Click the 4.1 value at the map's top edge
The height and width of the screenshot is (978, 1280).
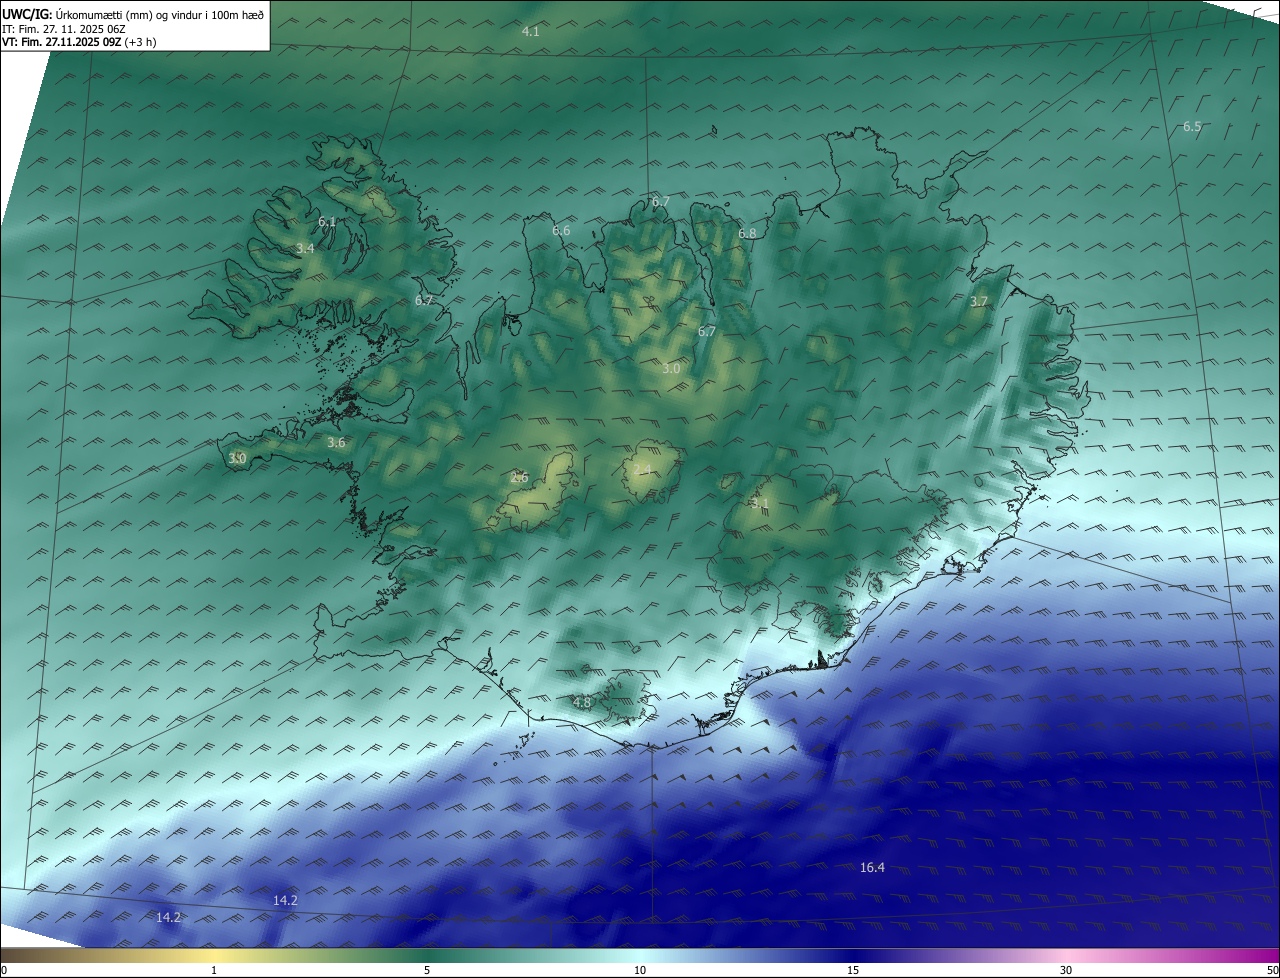(531, 32)
